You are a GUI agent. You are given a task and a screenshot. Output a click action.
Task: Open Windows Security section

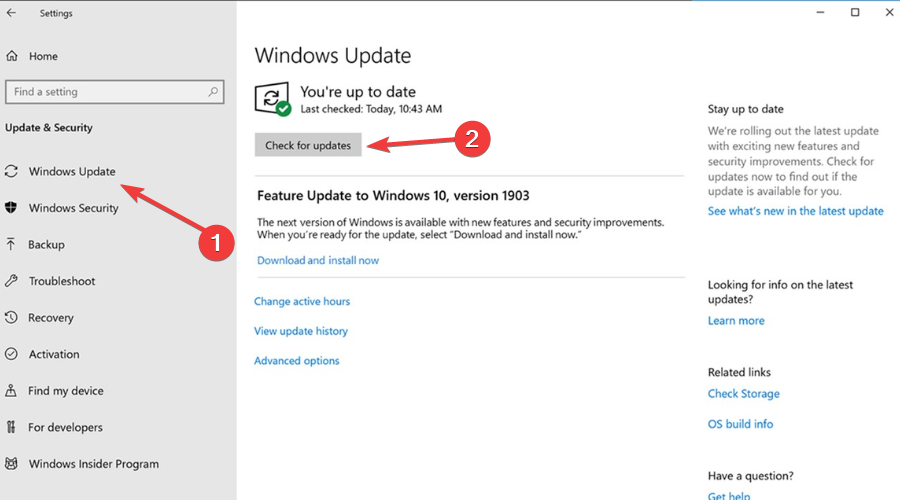click(x=73, y=208)
